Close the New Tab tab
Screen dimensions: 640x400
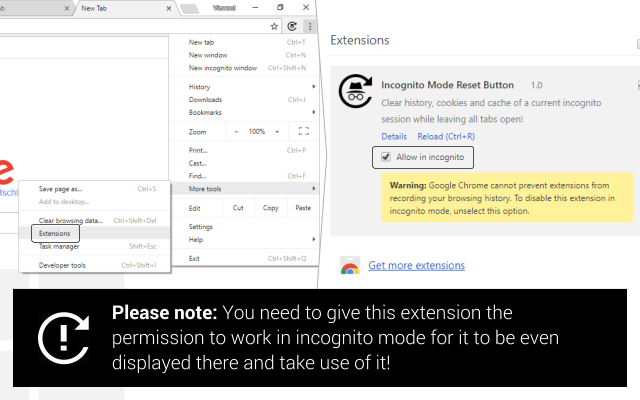[x=169, y=8]
